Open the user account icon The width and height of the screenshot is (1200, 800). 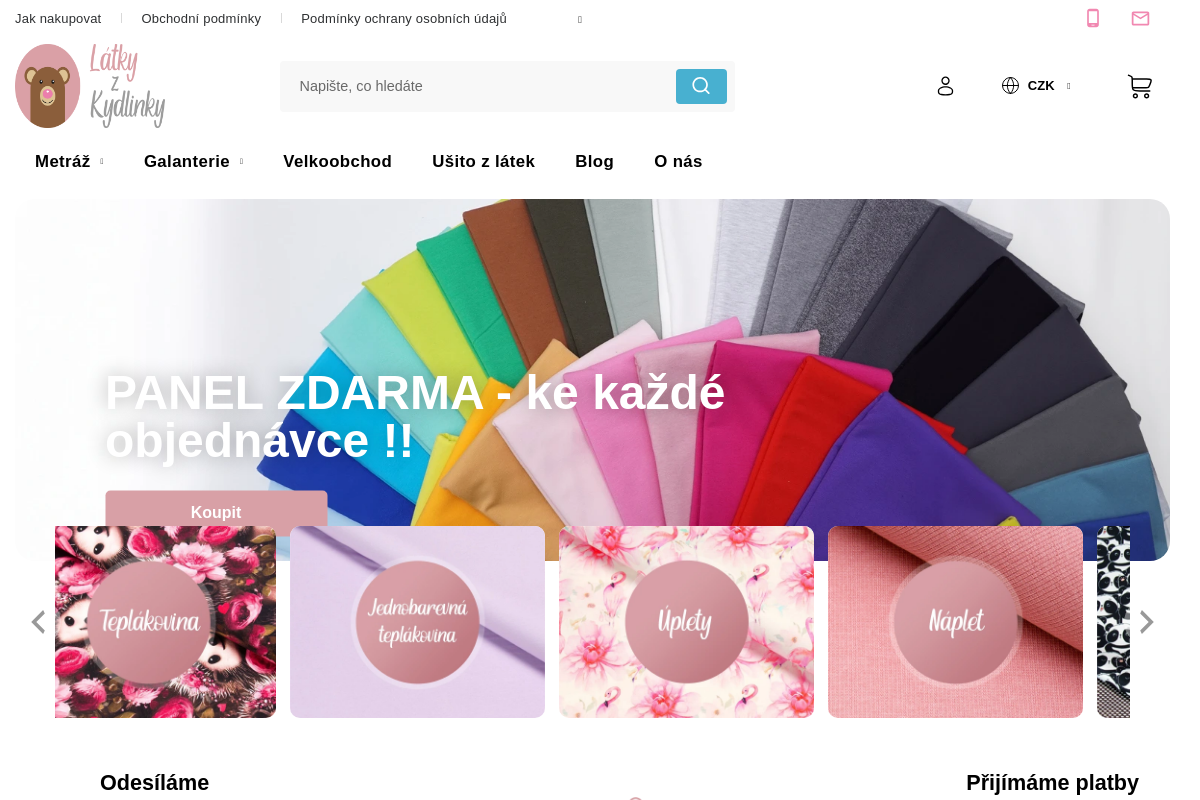pyautogui.click(x=945, y=86)
